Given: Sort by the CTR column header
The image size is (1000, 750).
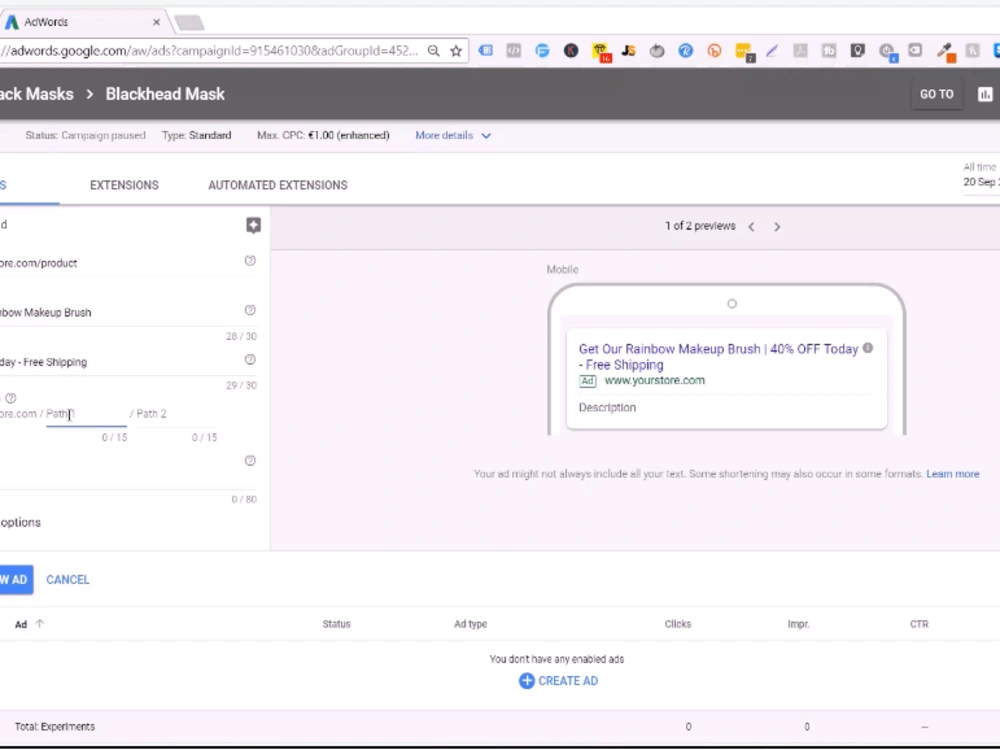Looking at the screenshot, I should (x=919, y=624).
